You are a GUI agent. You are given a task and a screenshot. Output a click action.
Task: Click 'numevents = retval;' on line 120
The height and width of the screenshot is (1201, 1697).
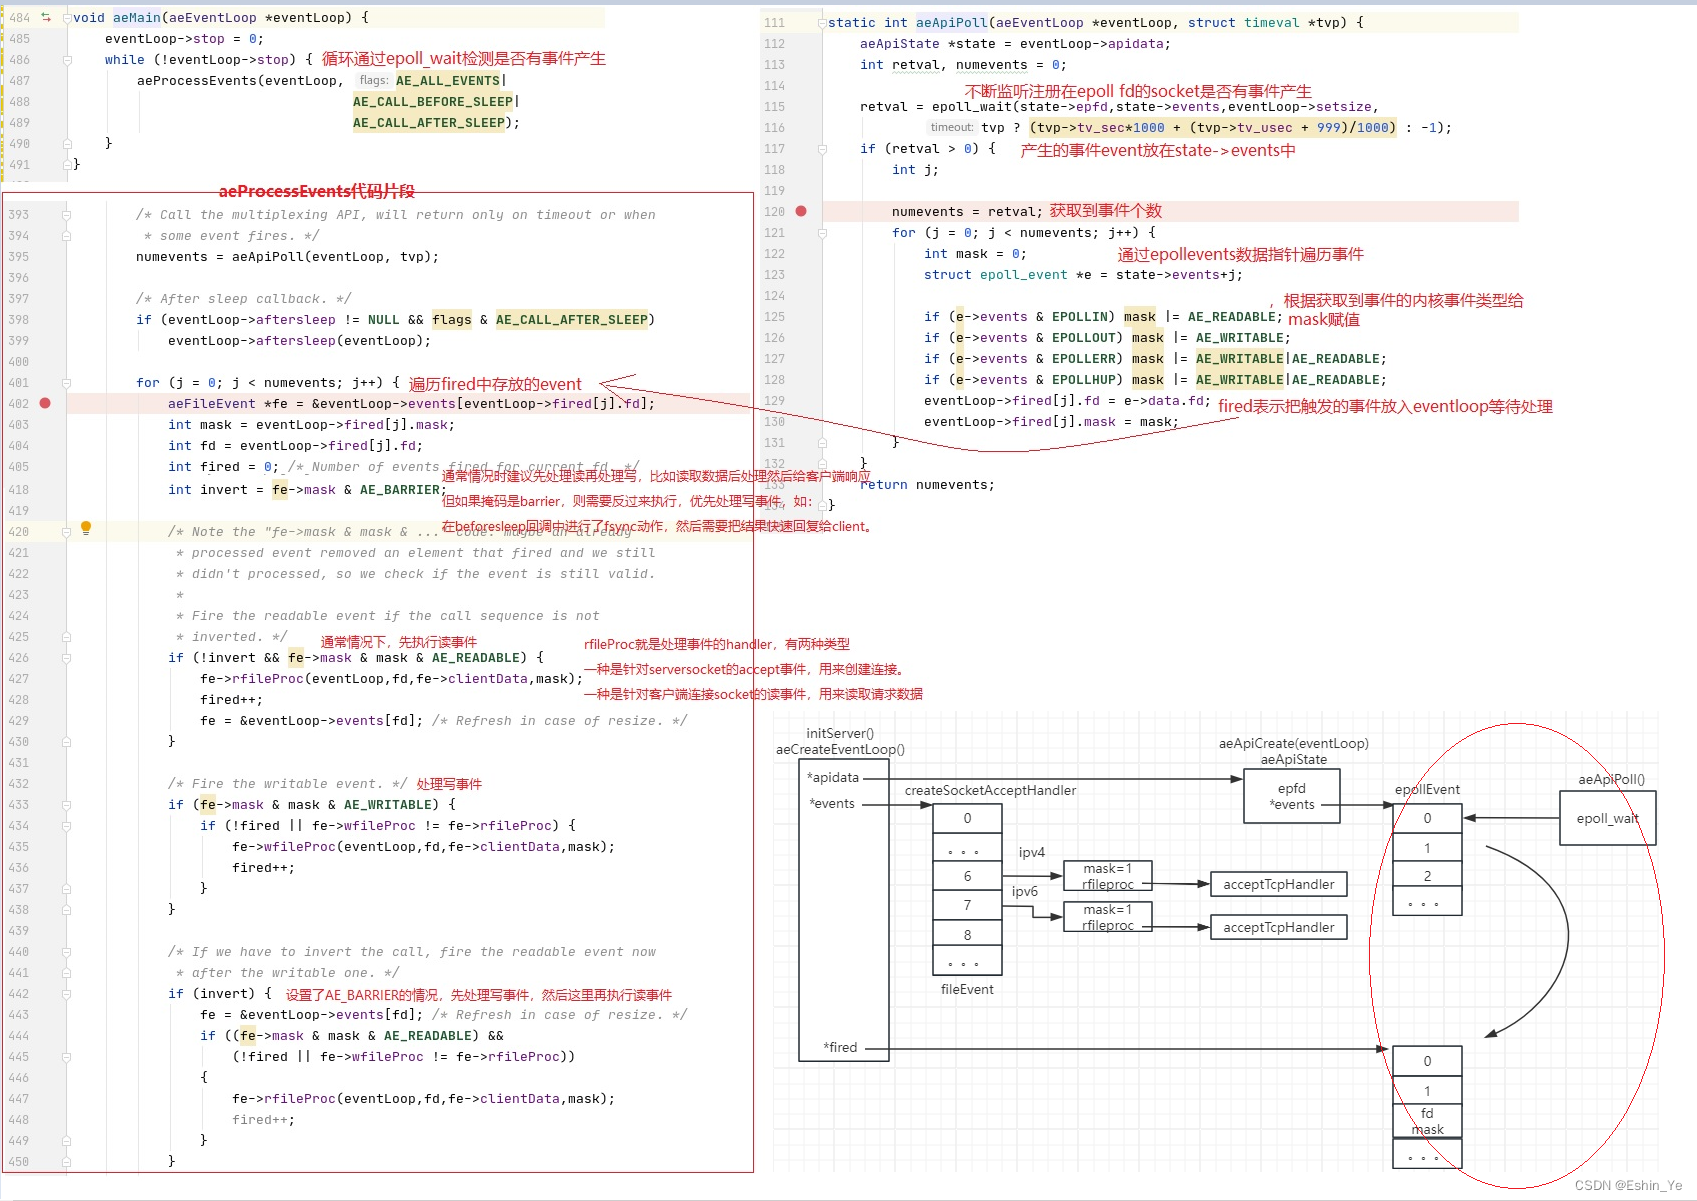coord(967,212)
